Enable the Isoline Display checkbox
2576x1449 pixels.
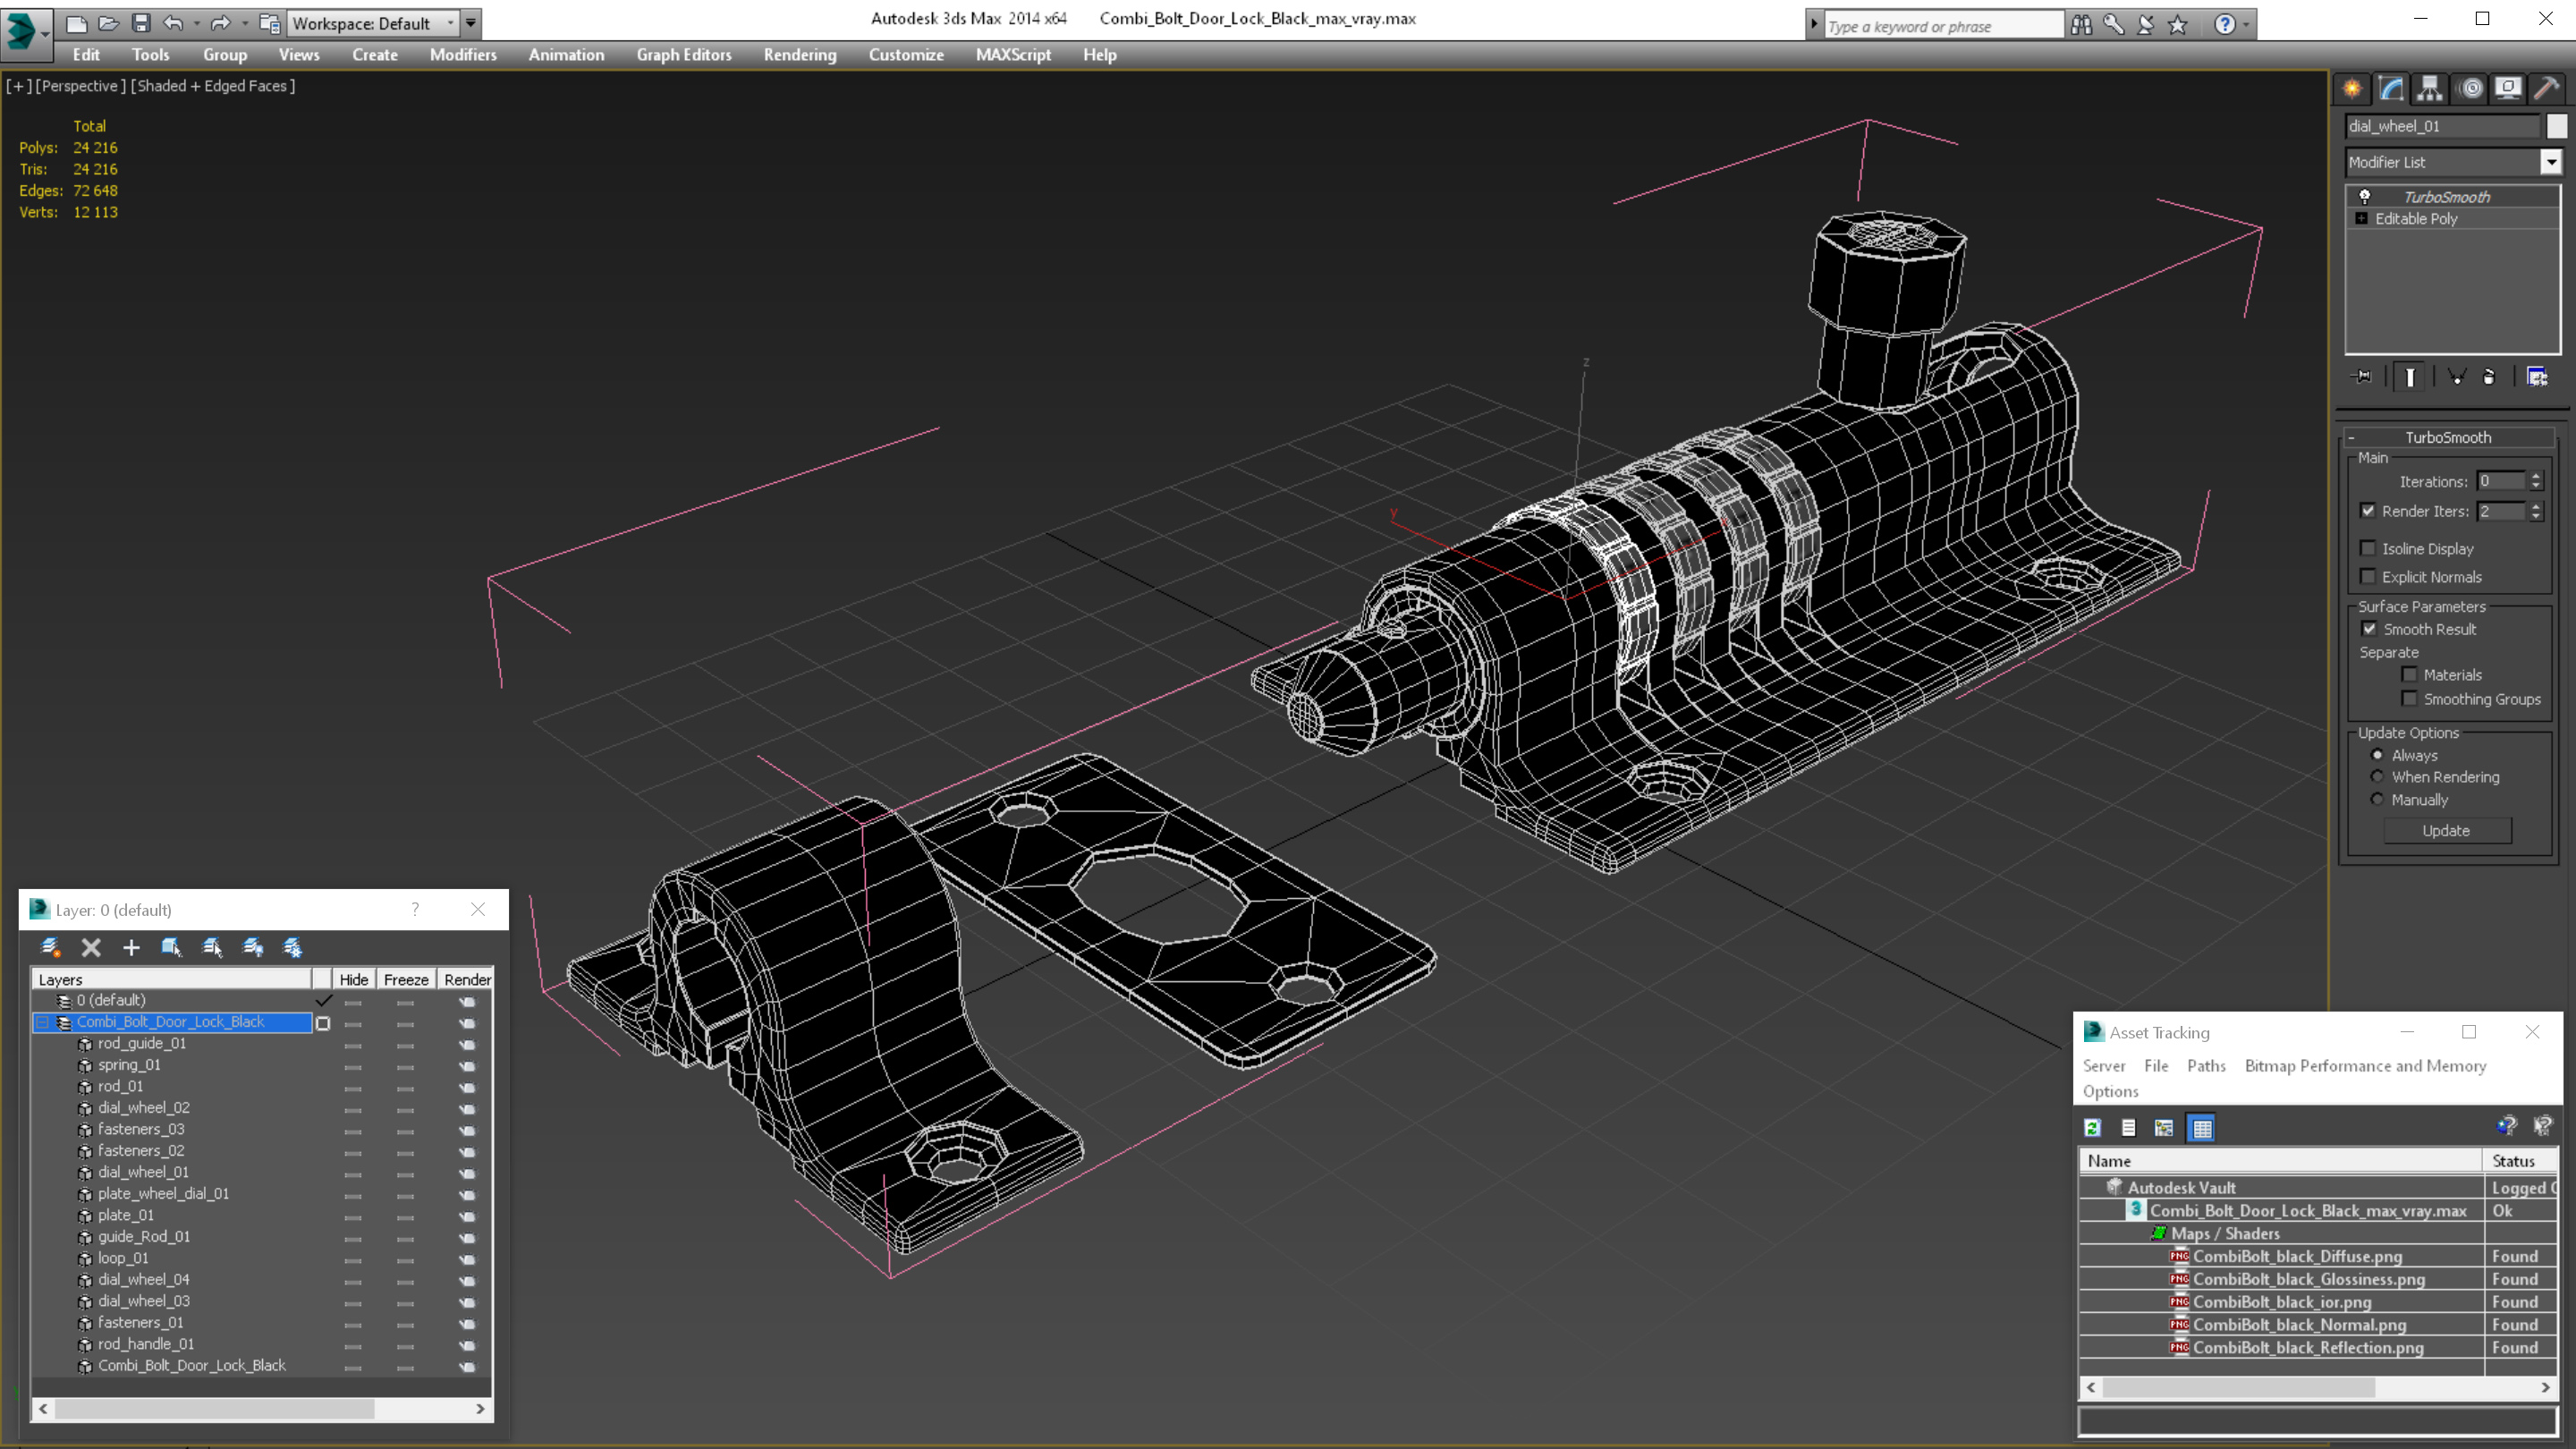(2368, 548)
